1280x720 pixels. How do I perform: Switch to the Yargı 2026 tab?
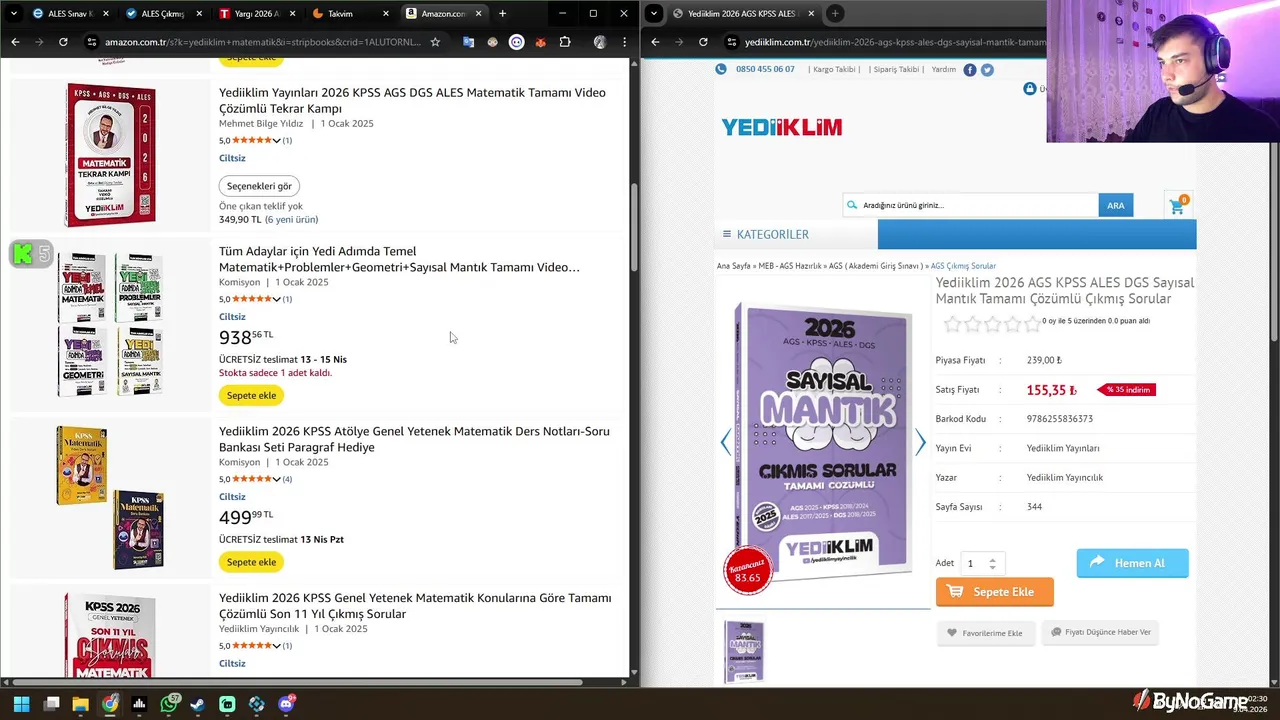pyautogui.click(x=254, y=13)
